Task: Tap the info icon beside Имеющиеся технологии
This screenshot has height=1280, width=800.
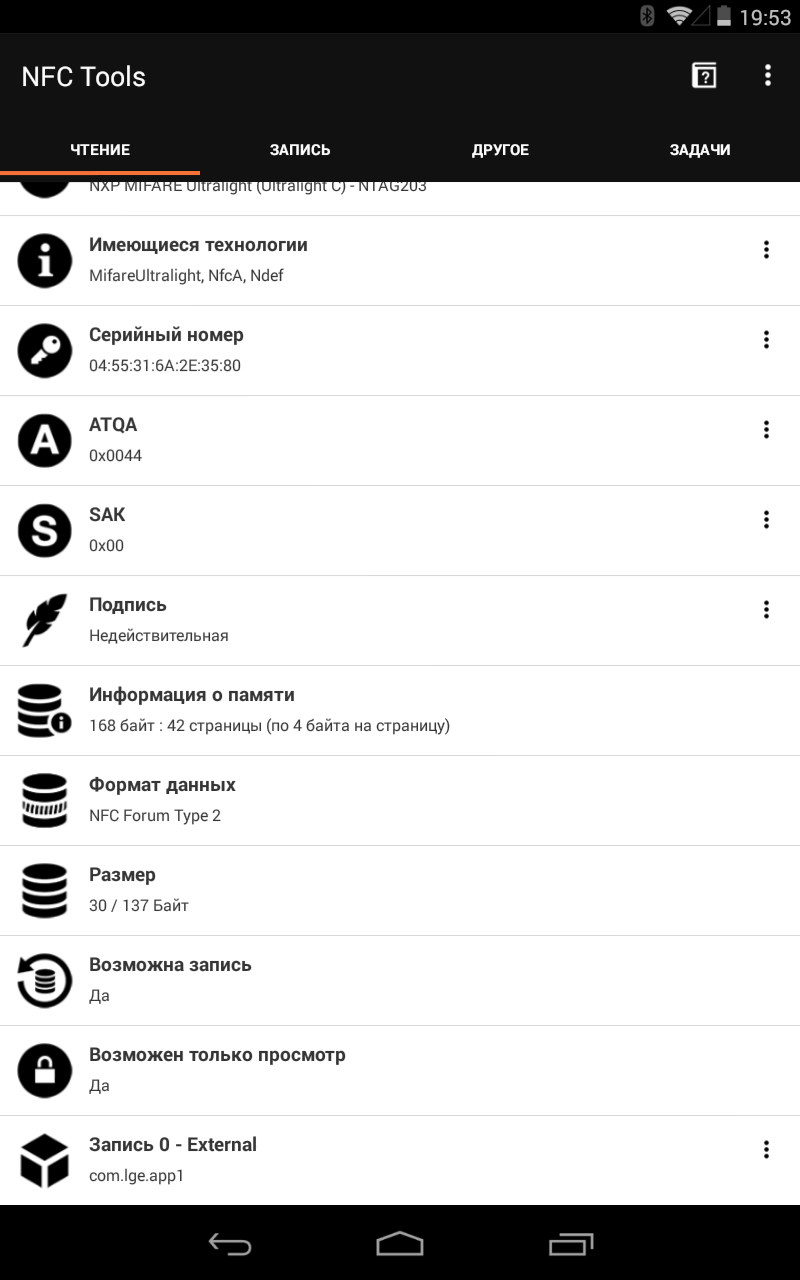Action: [x=45, y=260]
